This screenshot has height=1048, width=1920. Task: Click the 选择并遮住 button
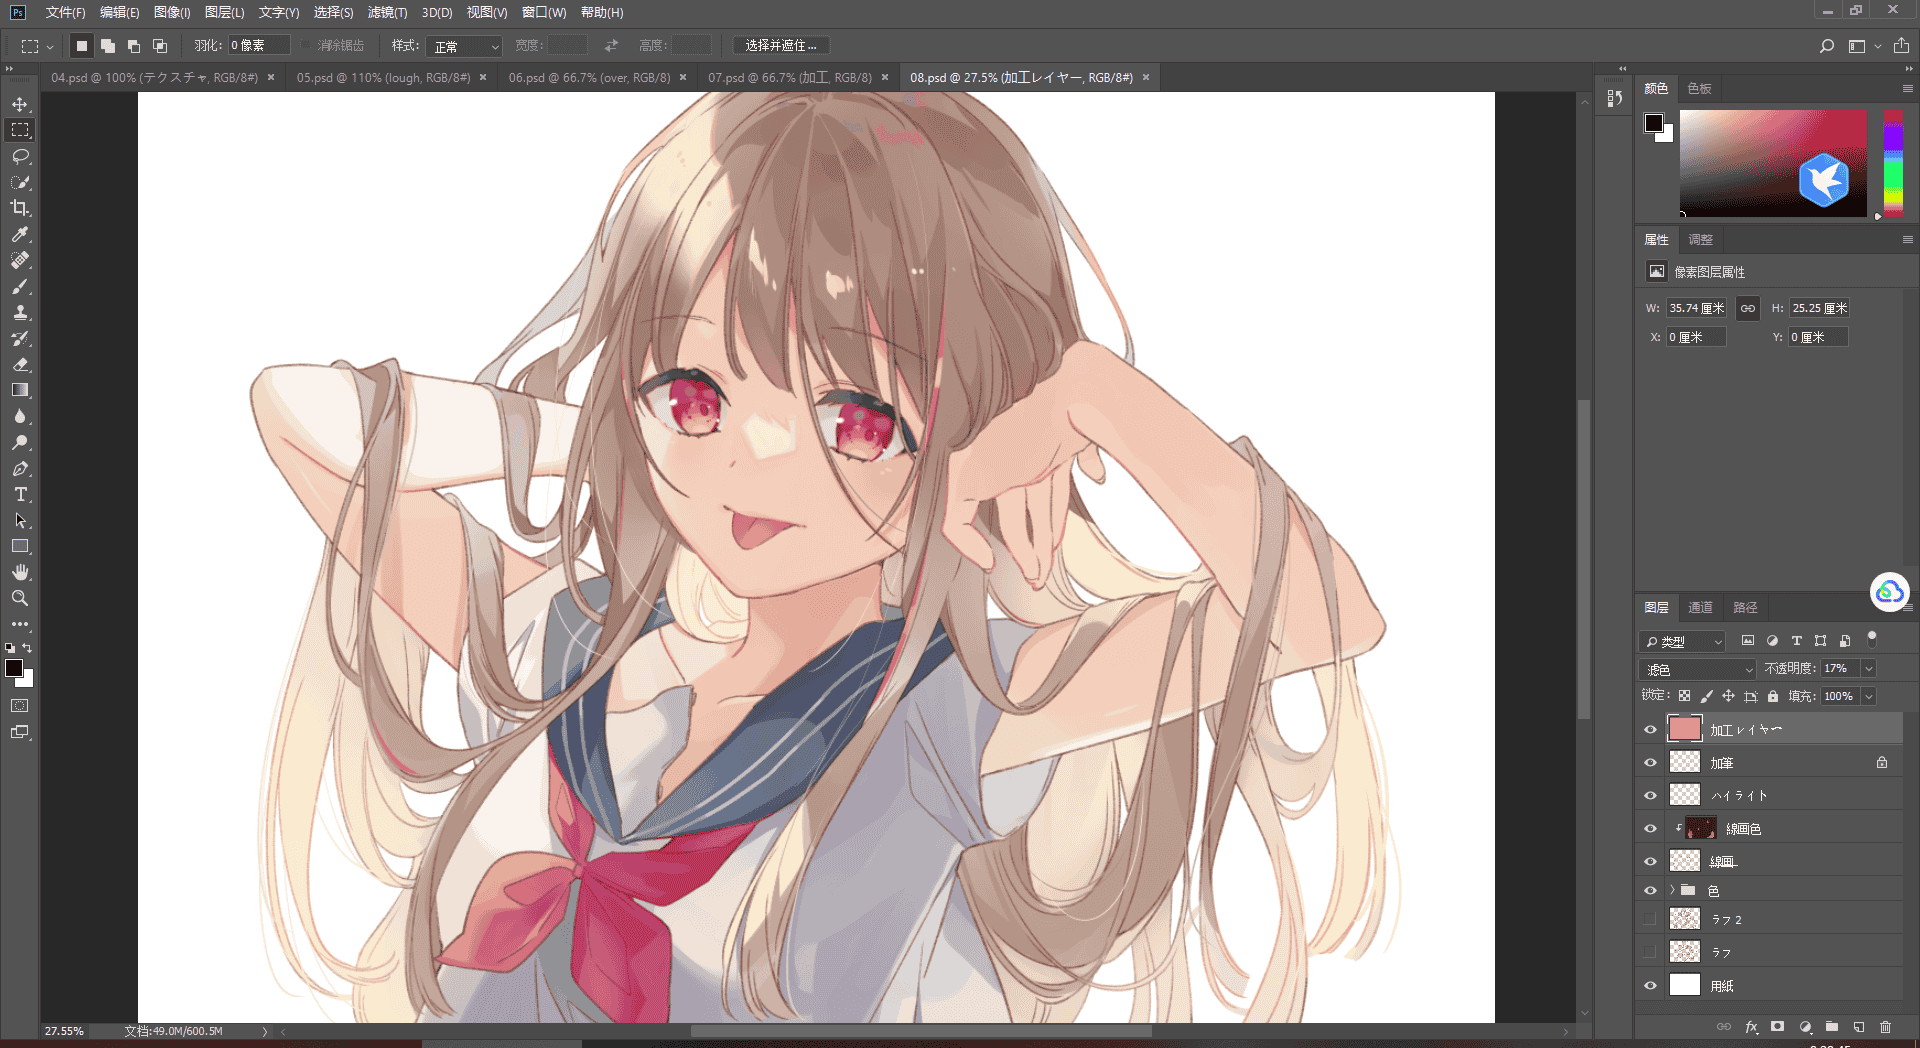coord(781,46)
